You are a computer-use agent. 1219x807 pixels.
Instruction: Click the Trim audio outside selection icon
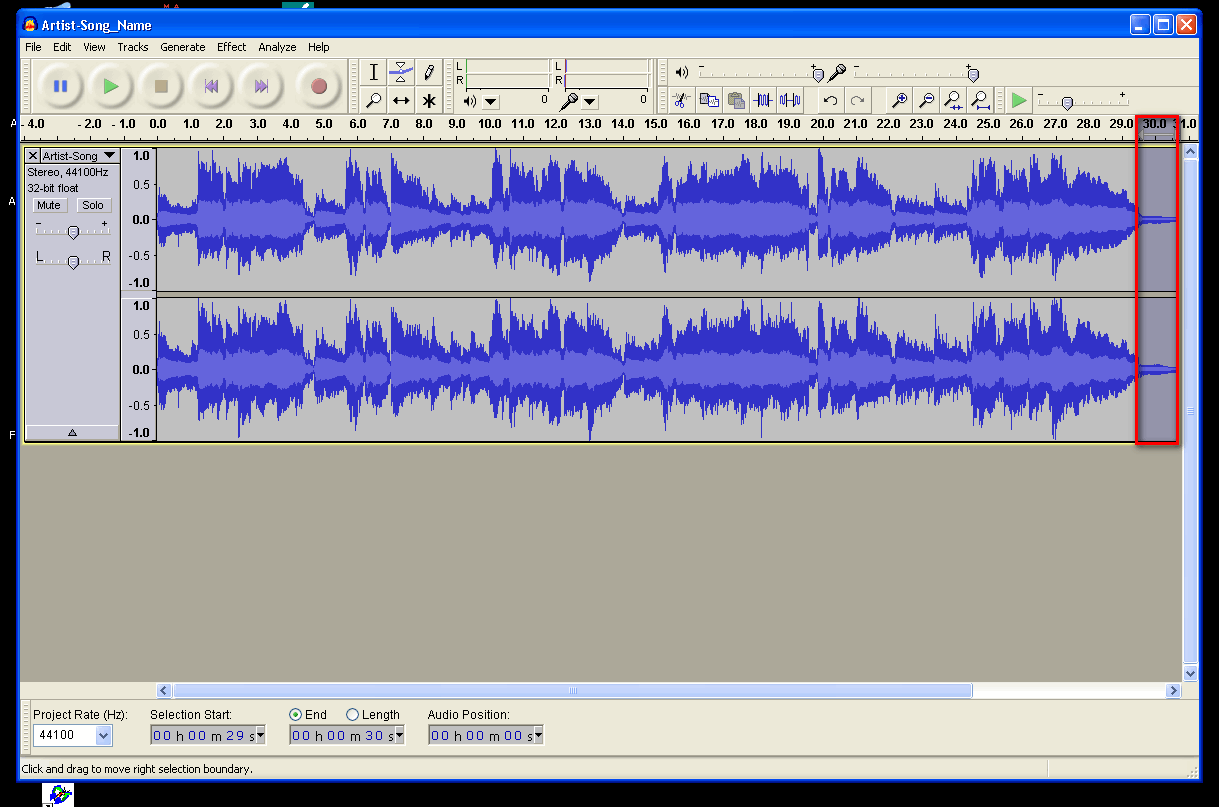pyautogui.click(x=763, y=100)
